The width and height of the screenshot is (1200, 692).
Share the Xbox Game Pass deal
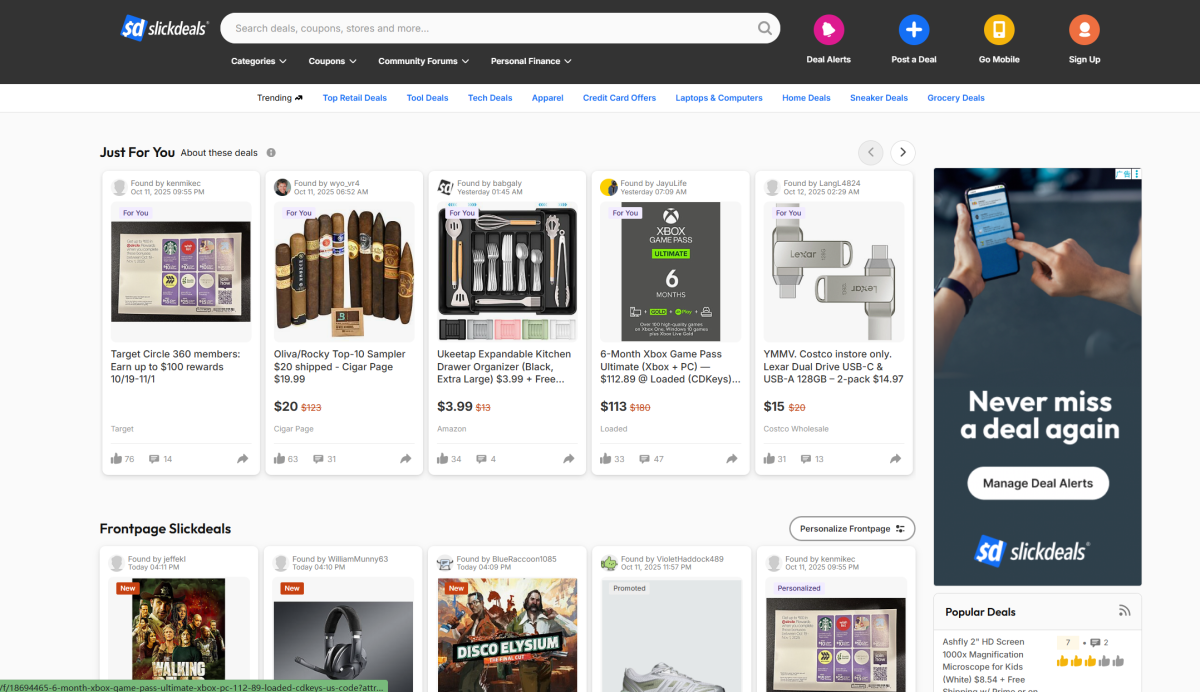tap(731, 459)
